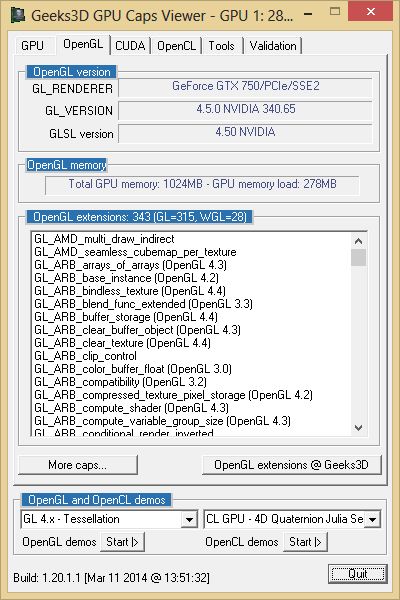Click the GL_RENDERER value field

coord(245,86)
